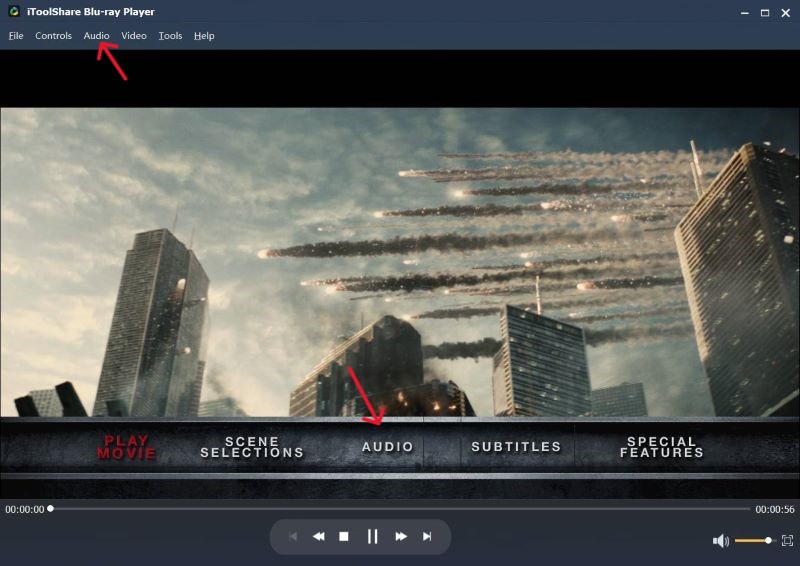
Task: Open the Audio menu in menu bar
Action: [96, 36]
